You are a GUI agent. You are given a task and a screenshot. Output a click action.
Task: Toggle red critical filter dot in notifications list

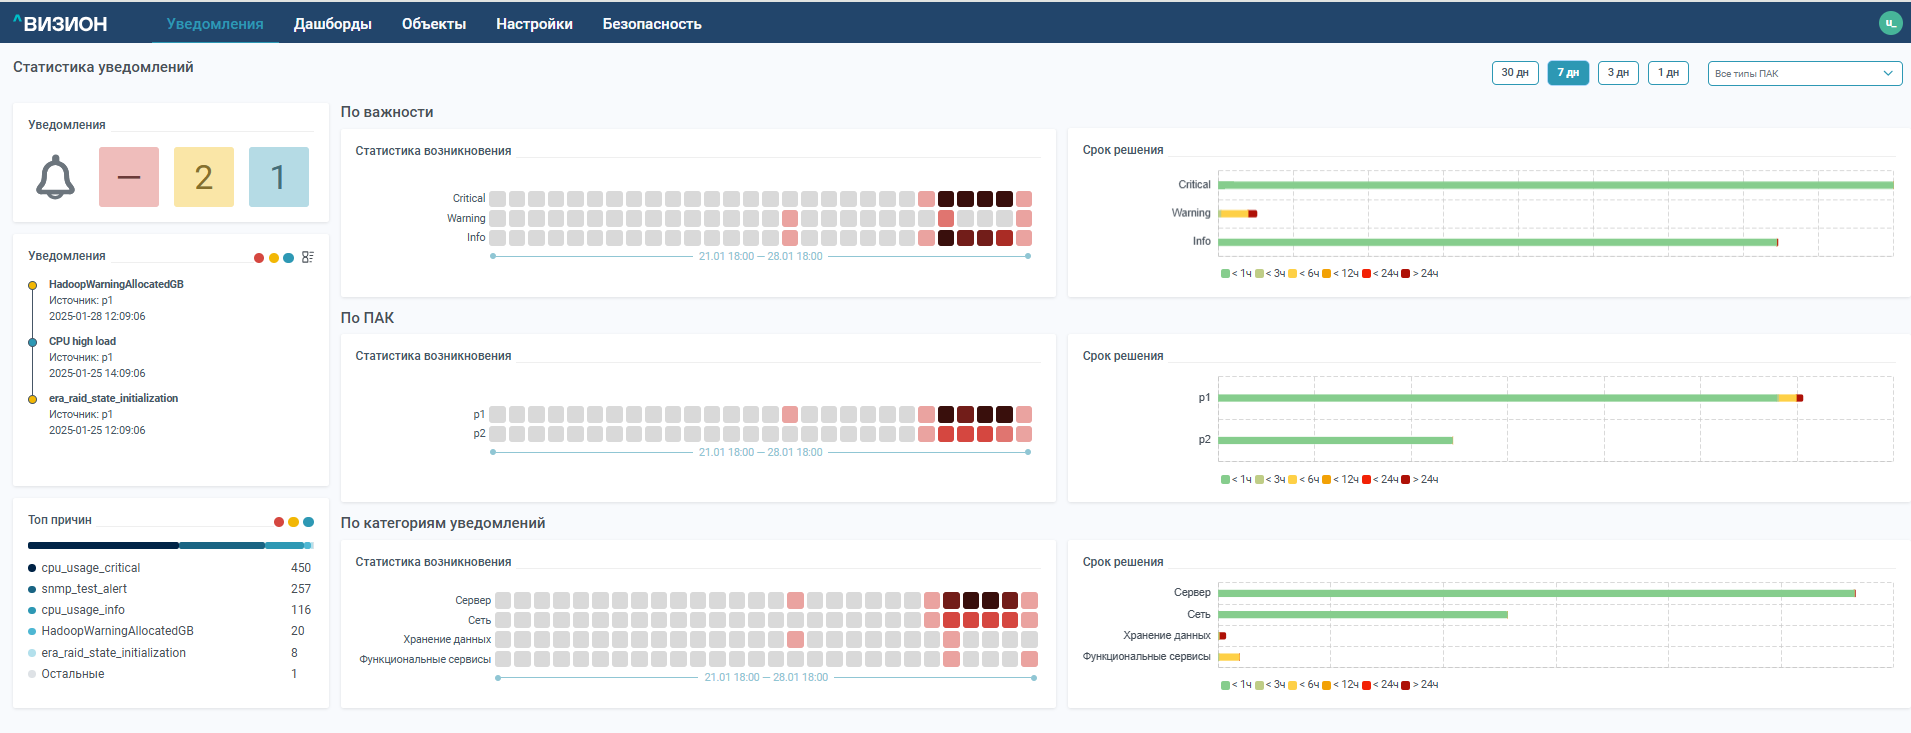[x=259, y=258]
